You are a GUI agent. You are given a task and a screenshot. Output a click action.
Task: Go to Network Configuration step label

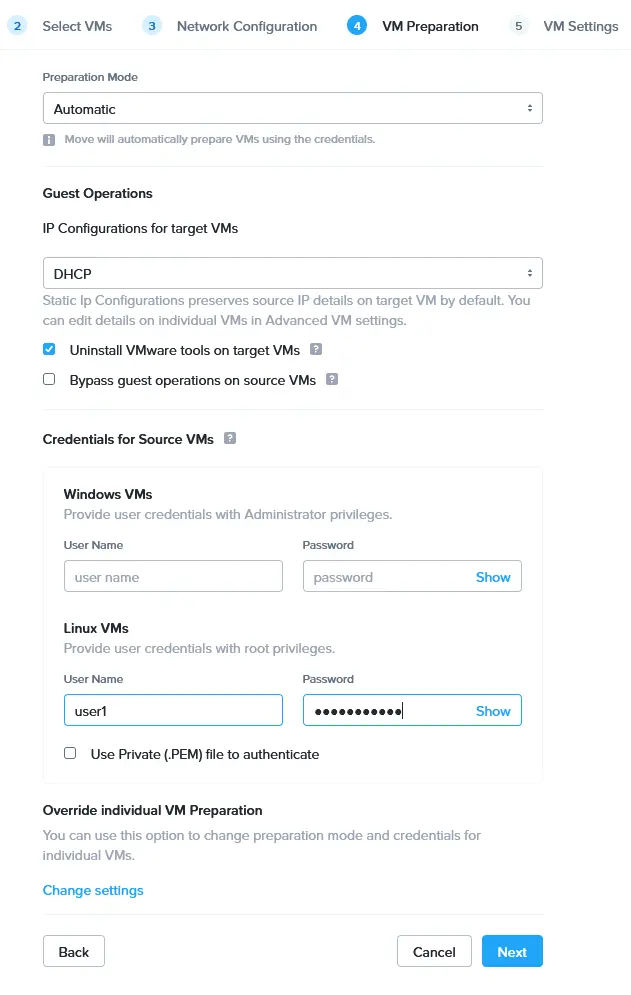pos(247,26)
